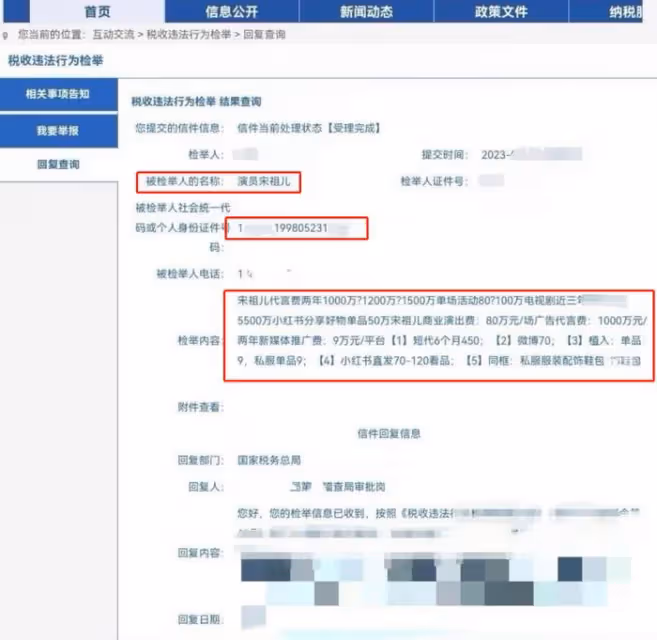Screen dimensions: 657x640
Task: Click the 您提交的信件信息 label
Action: click(179, 128)
